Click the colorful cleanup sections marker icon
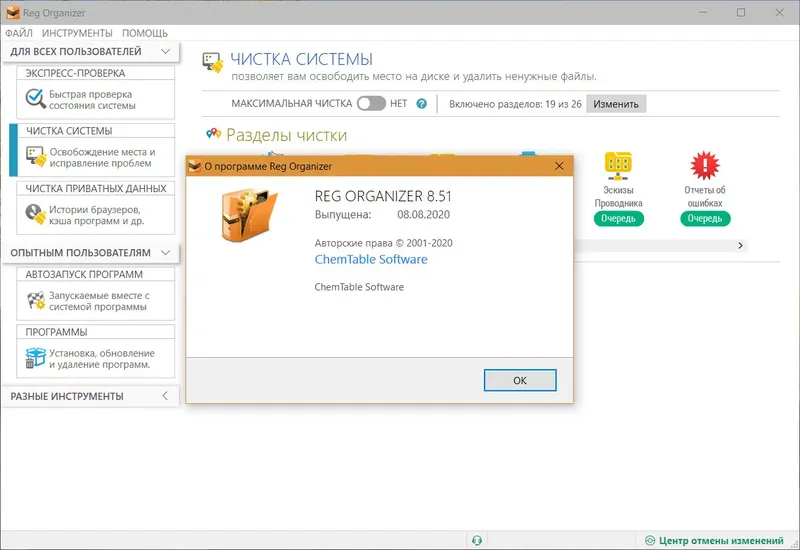The height and width of the screenshot is (550, 800). [x=213, y=134]
